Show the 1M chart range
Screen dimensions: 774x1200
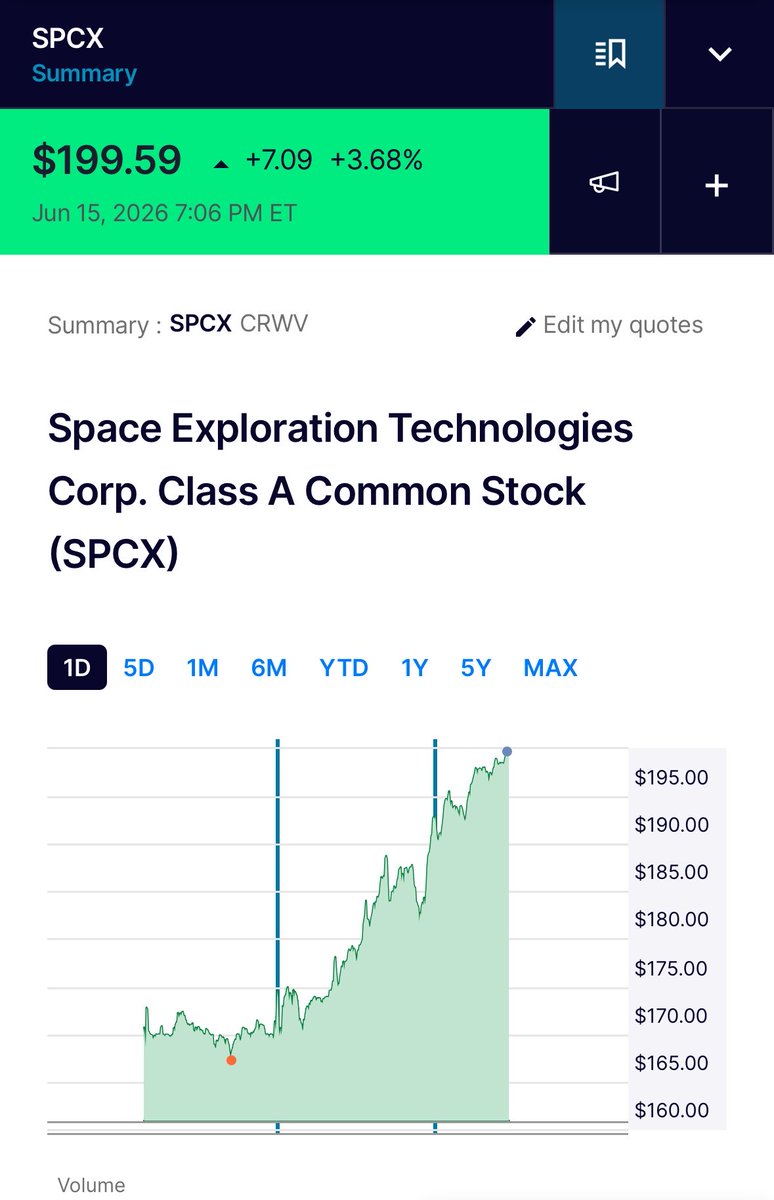[x=203, y=668]
